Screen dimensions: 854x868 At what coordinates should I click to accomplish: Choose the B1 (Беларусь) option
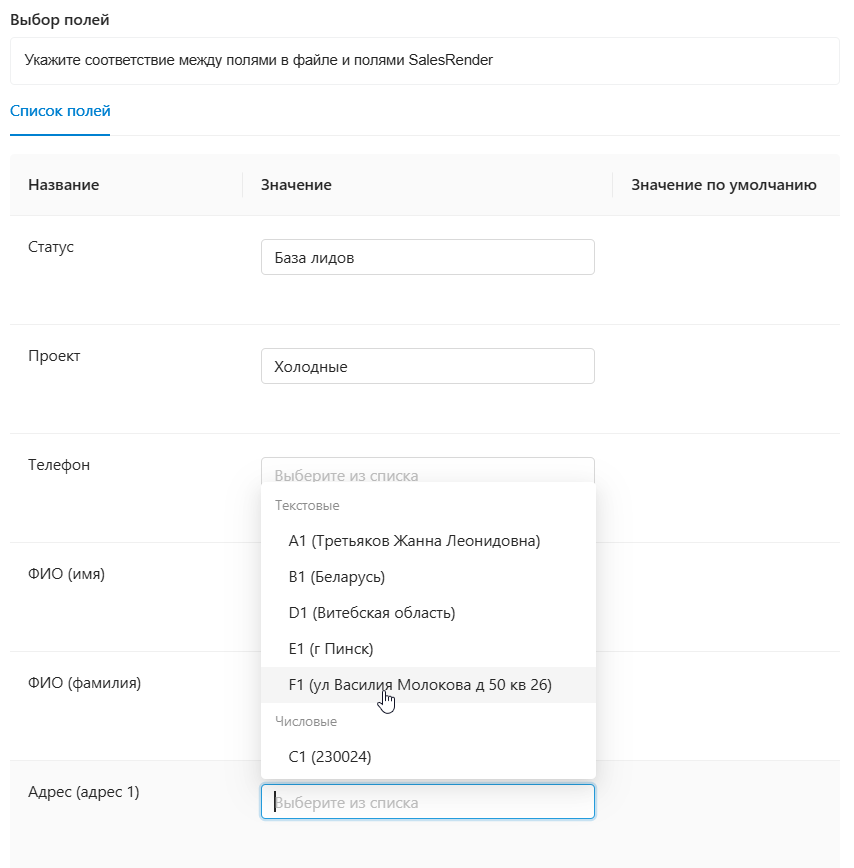[x=337, y=577]
